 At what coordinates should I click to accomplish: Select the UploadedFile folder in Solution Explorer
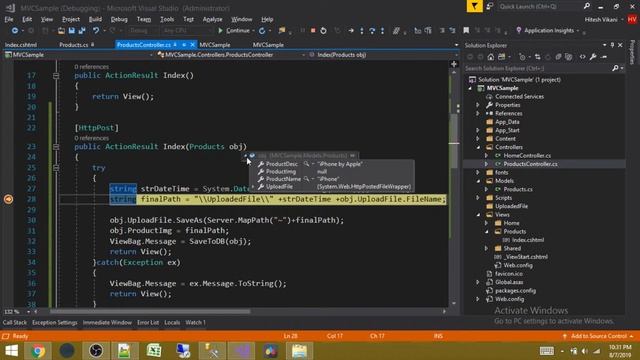point(511,206)
